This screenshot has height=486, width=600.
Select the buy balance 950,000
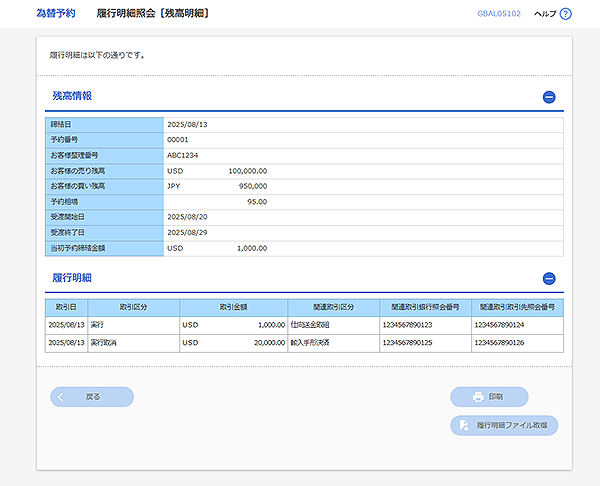[x=253, y=186]
